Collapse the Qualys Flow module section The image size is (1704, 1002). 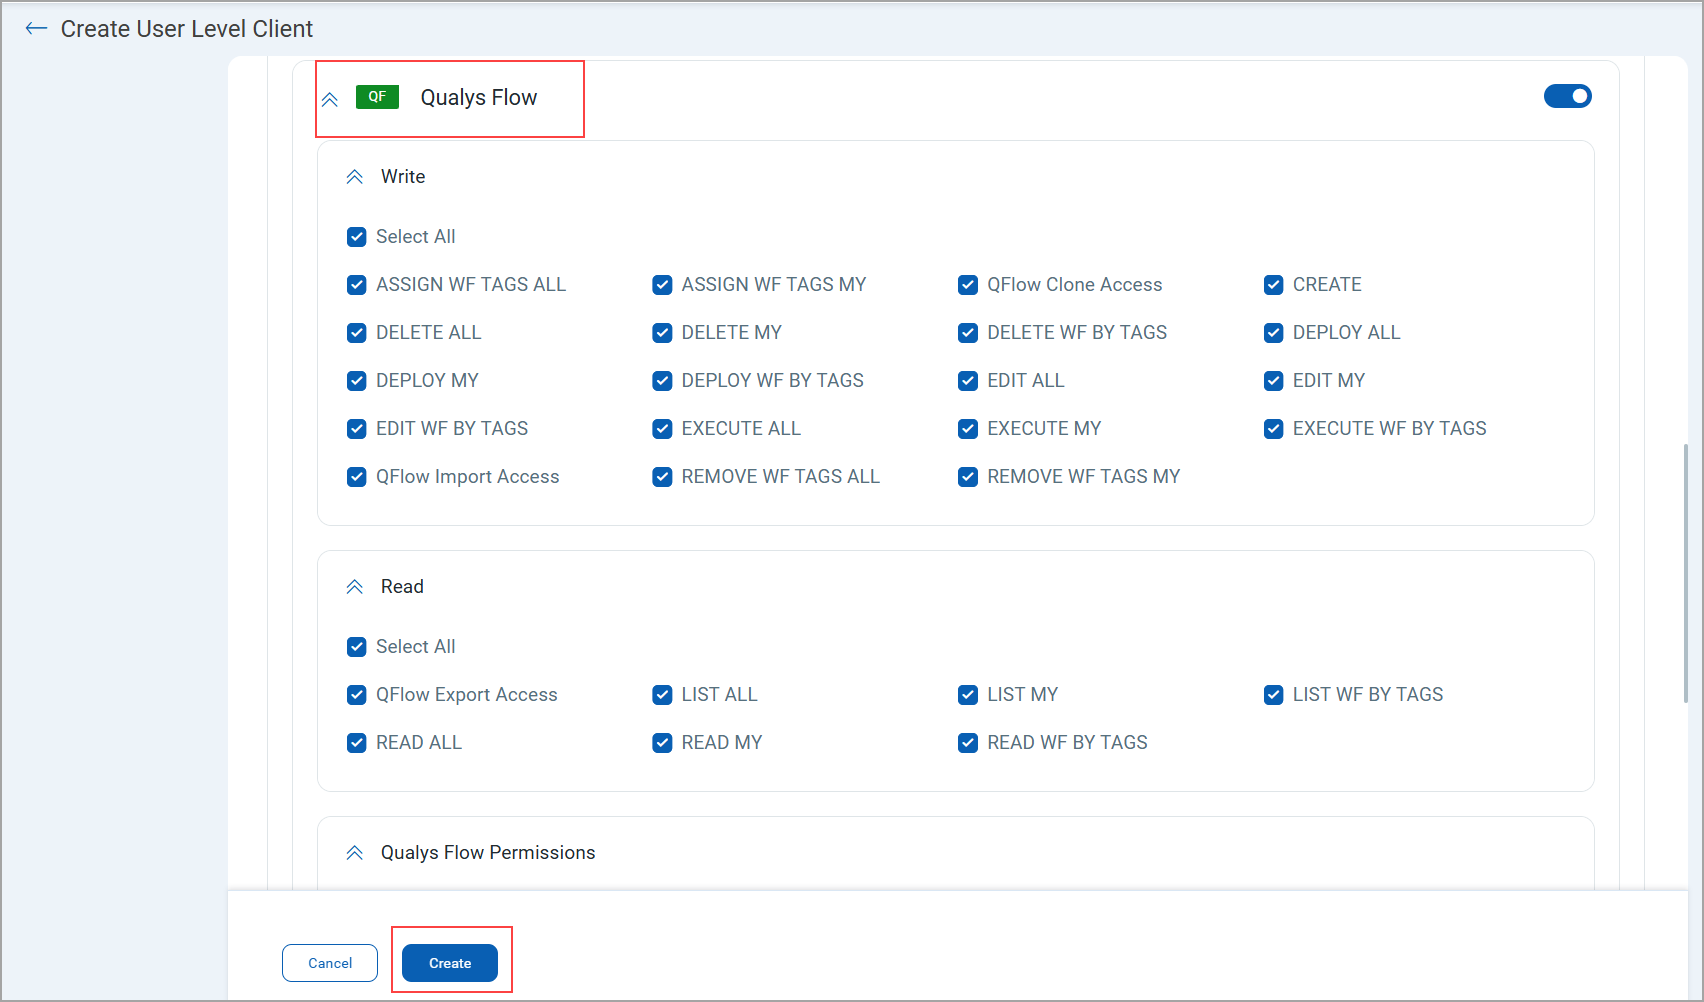pyautogui.click(x=330, y=99)
